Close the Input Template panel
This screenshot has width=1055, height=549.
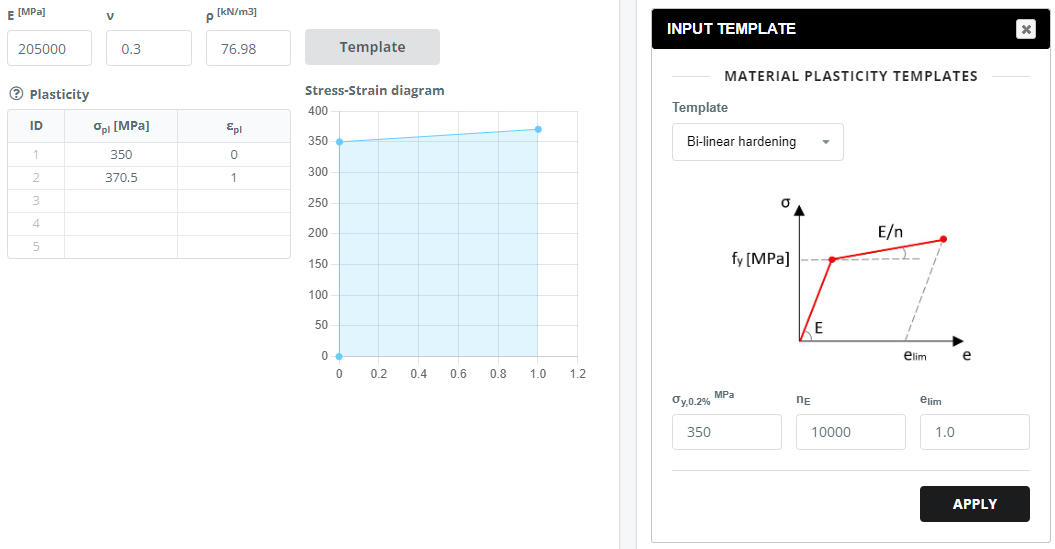(x=1025, y=29)
